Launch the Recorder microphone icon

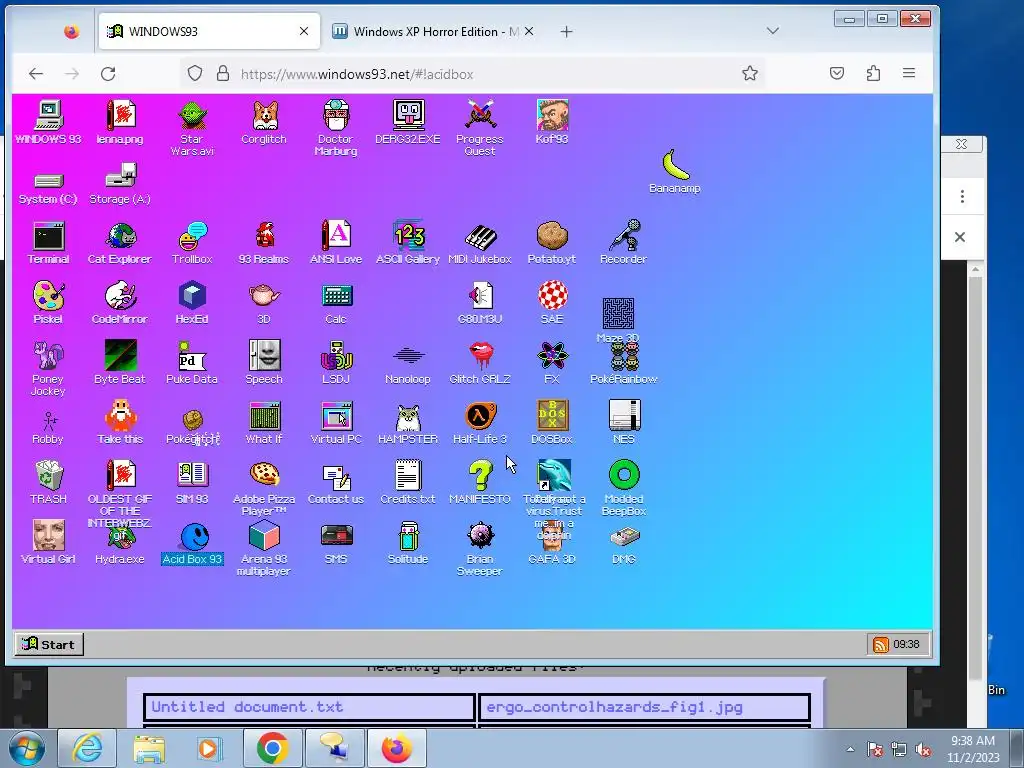click(625, 236)
